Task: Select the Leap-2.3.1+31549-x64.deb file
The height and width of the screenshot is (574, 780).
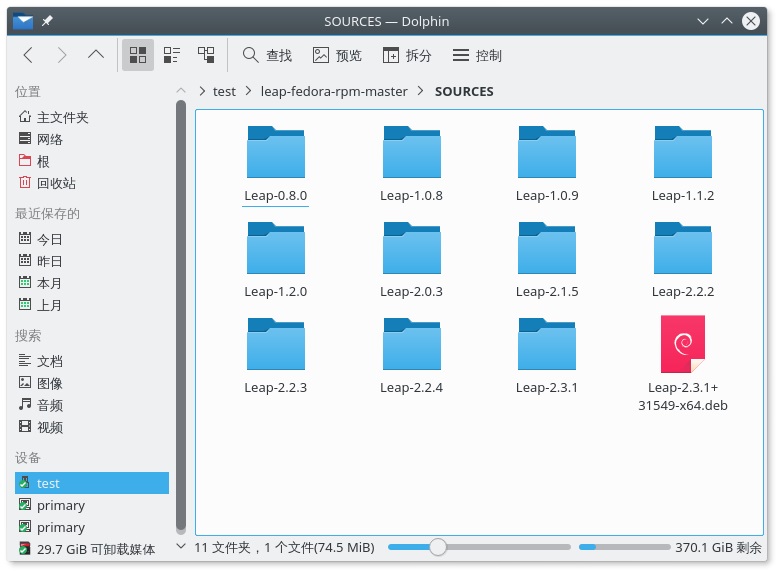Action: click(x=683, y=364)
